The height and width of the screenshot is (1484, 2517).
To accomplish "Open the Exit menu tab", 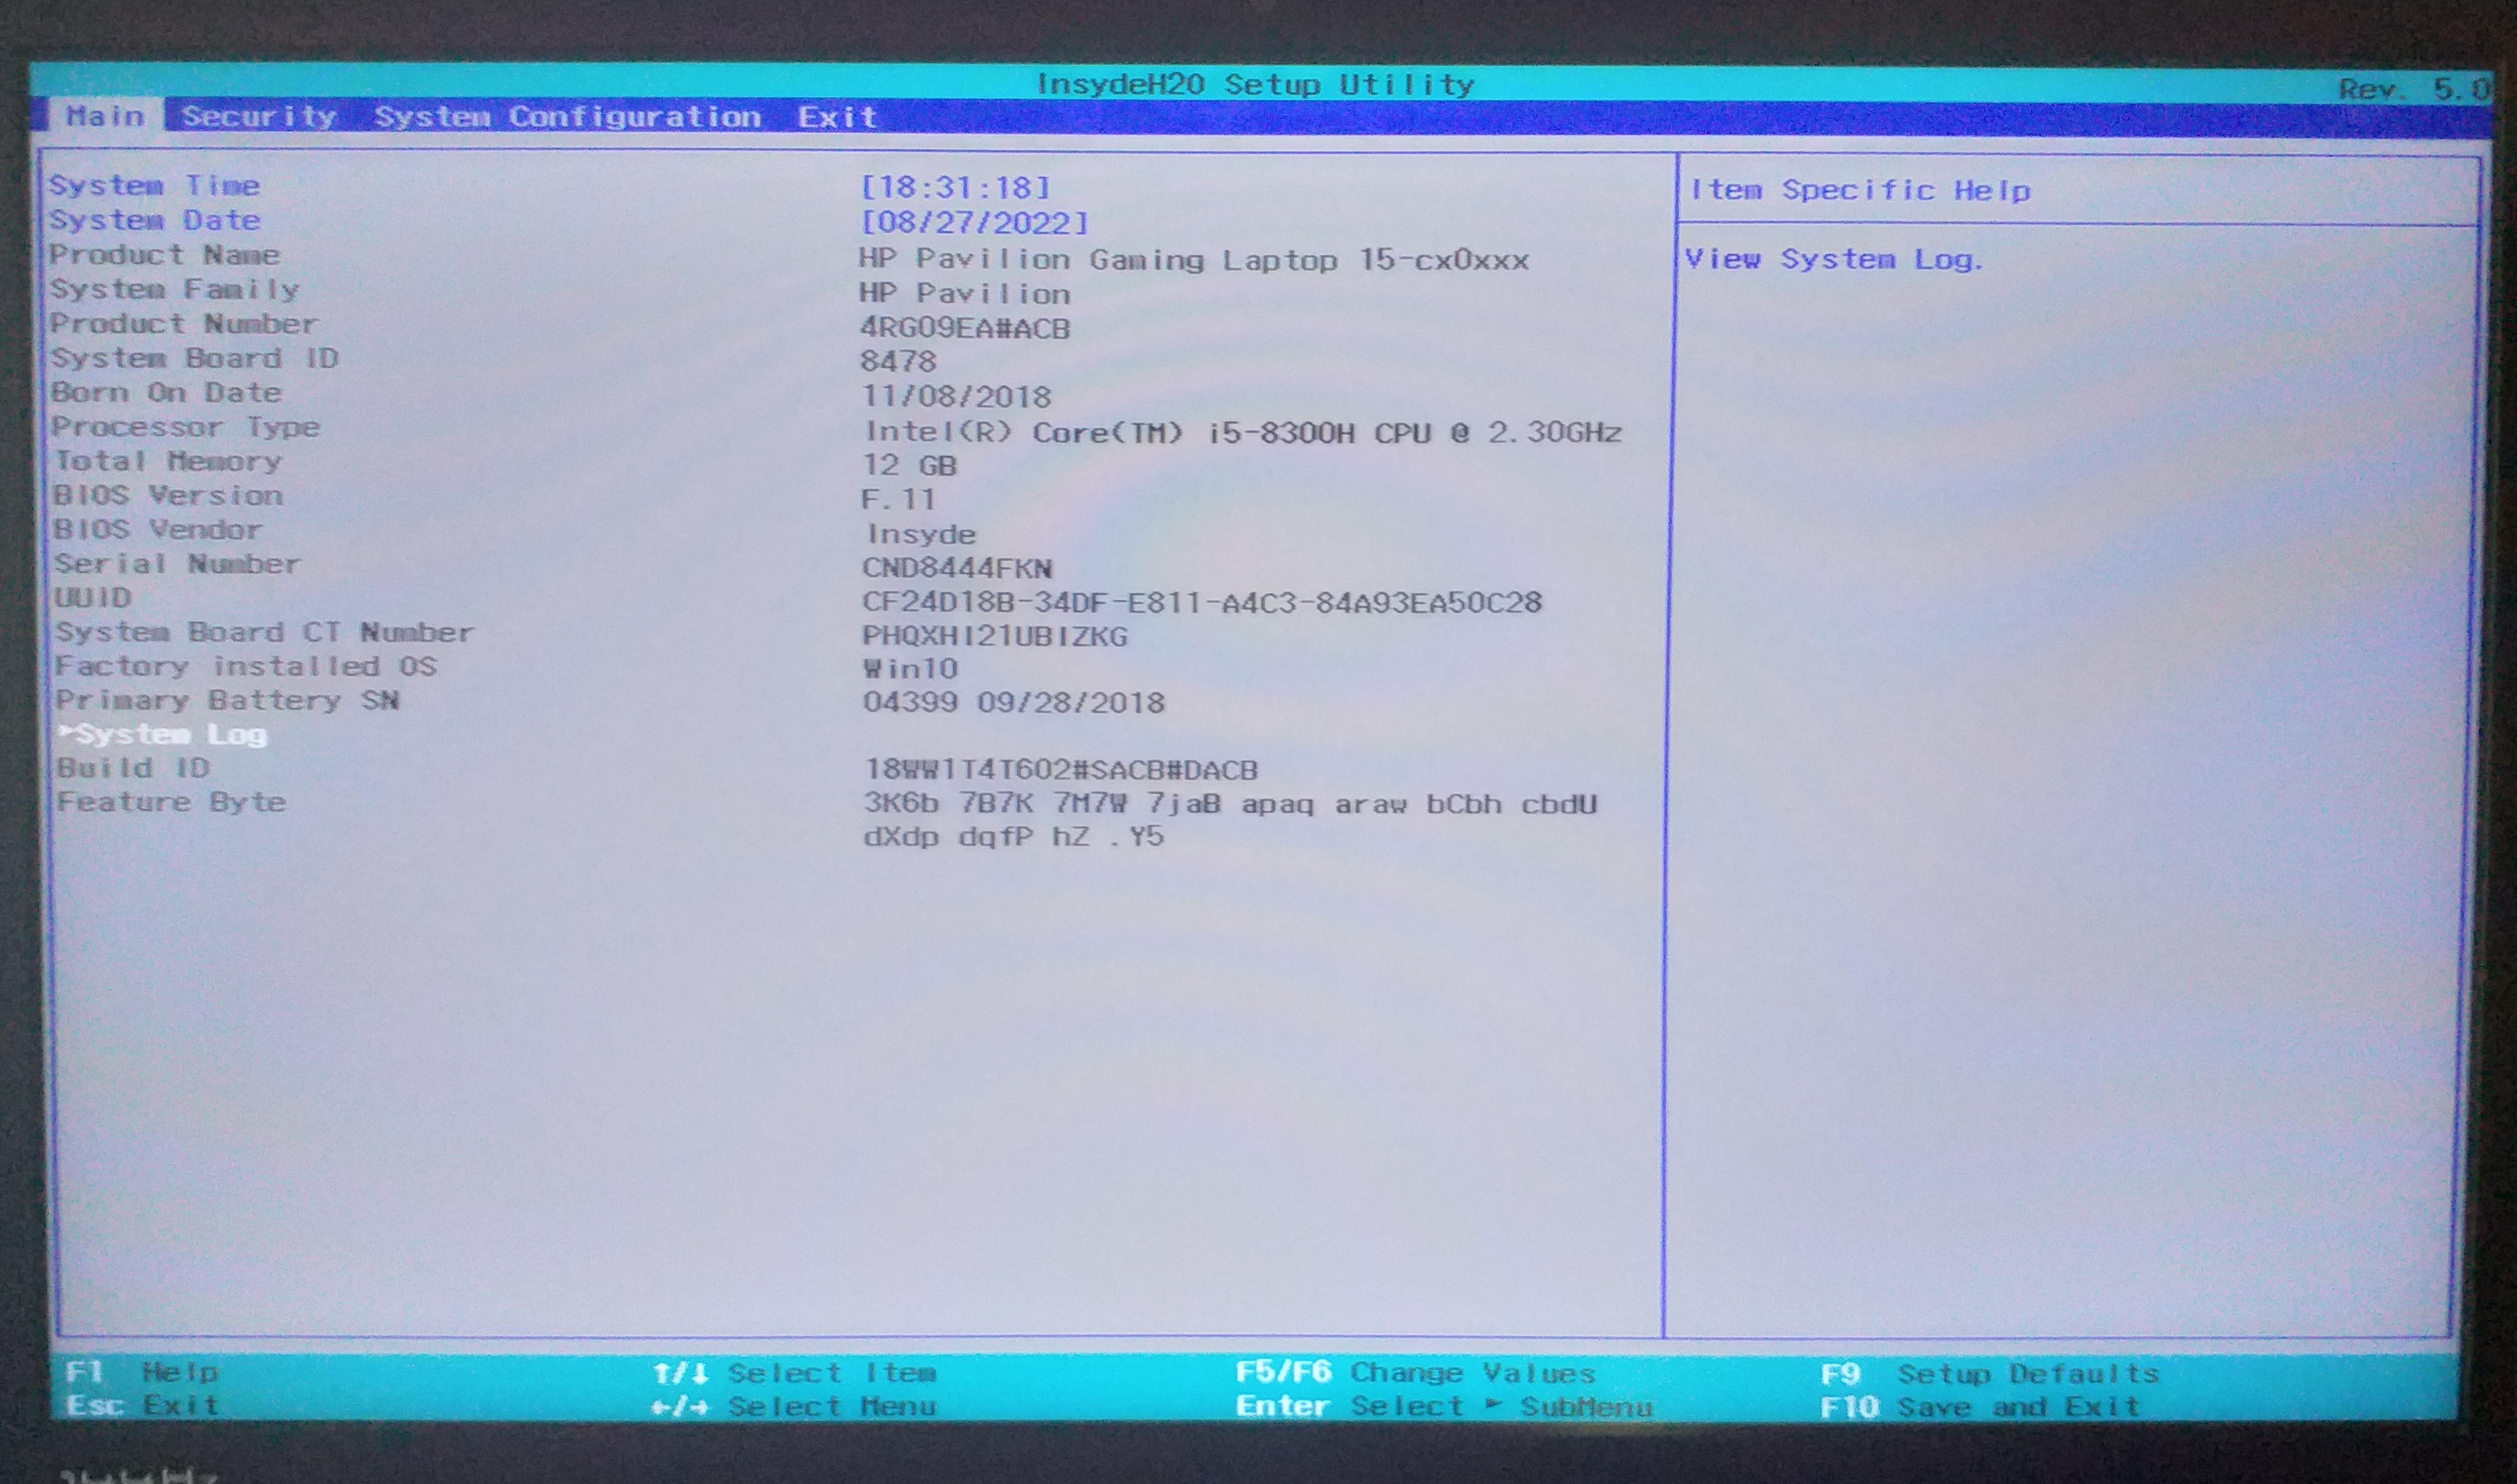I will tap(837, 118).
